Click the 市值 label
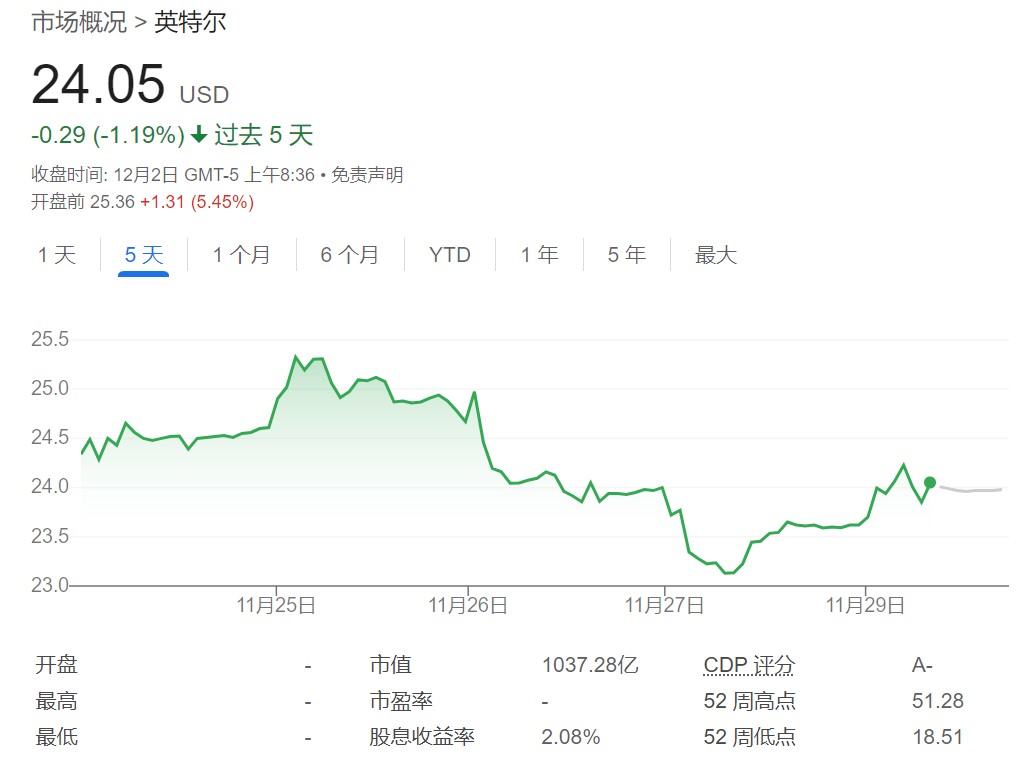The width and height of the screenshot is (1018, 758). pyautogui.click(x=391, y=665)
